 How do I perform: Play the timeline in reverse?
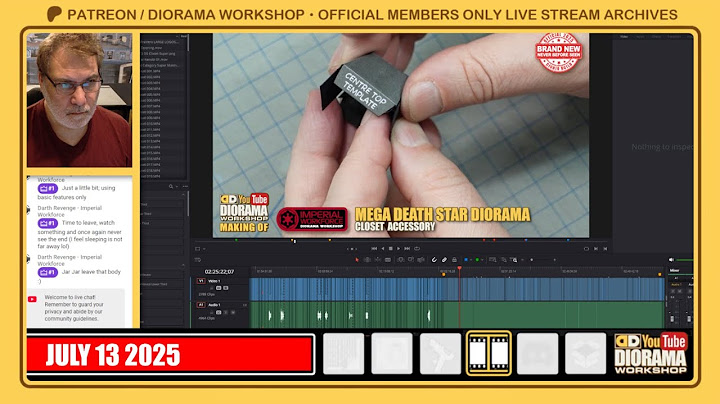click(382, 248)
